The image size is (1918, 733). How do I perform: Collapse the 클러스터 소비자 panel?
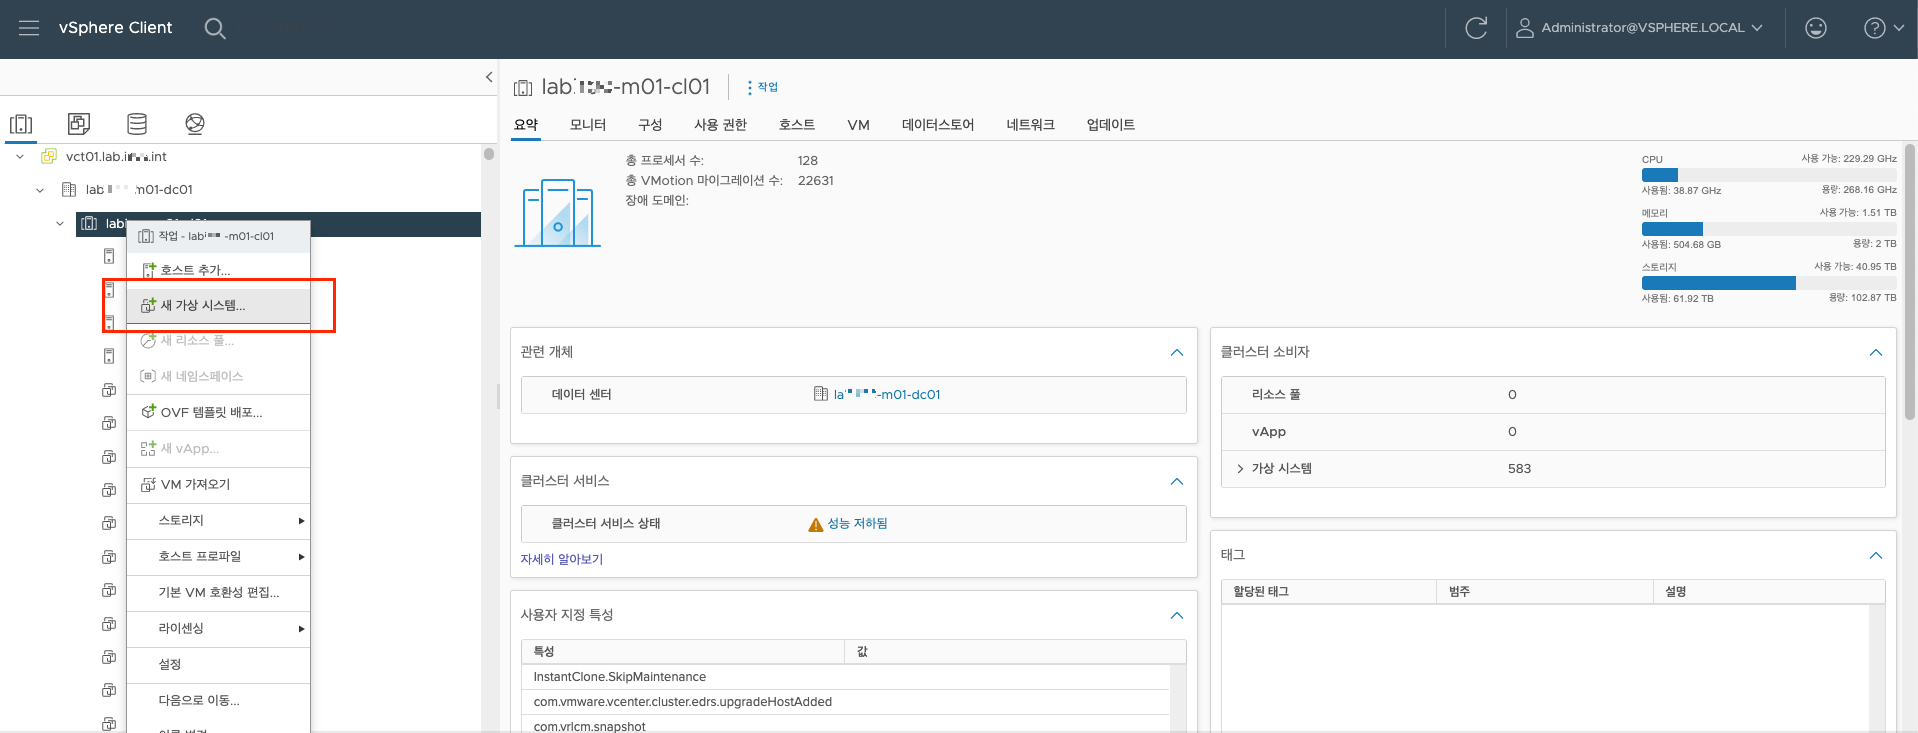point(1876,352)
